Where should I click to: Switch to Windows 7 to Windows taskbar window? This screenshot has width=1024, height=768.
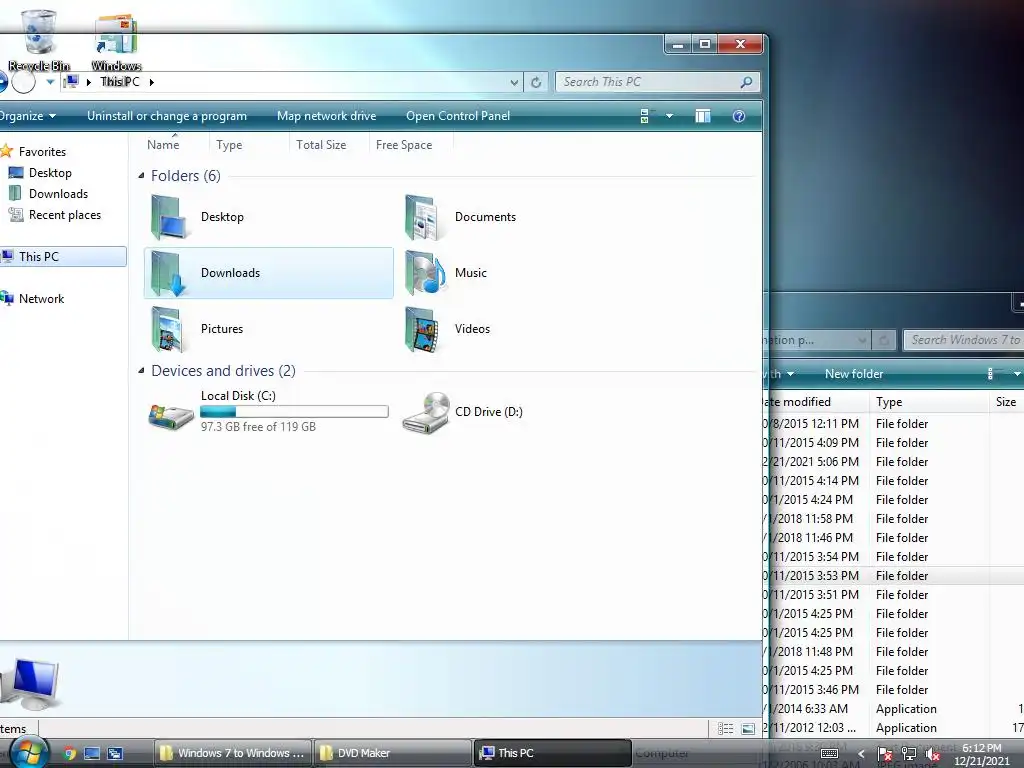[232, 753]
